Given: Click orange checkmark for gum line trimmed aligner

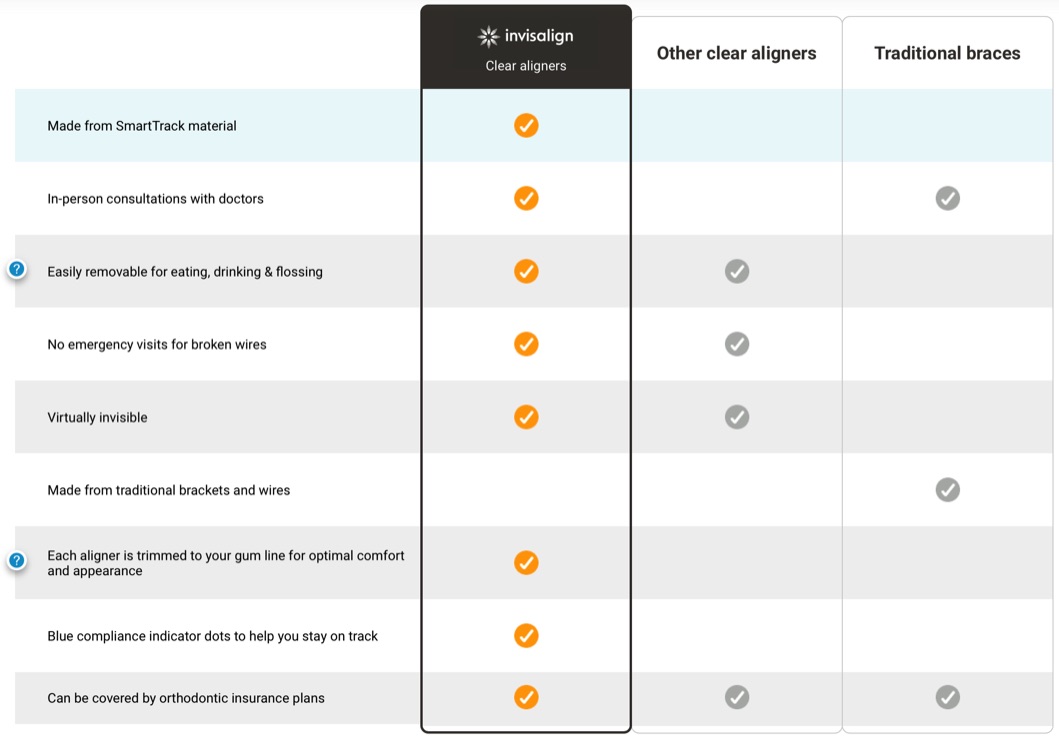Looking at the screenshot, I should pyautogui.click(x=526, y=563).
